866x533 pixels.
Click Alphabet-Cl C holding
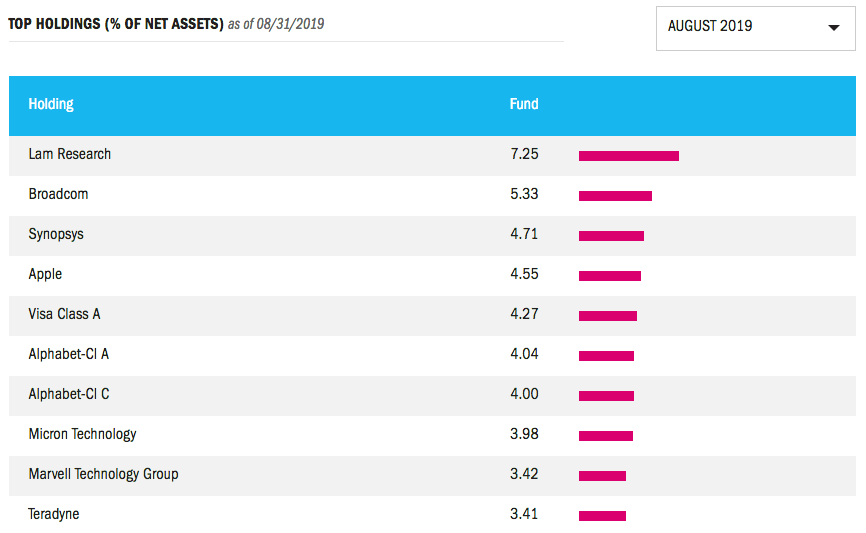[x=68, y=394]
